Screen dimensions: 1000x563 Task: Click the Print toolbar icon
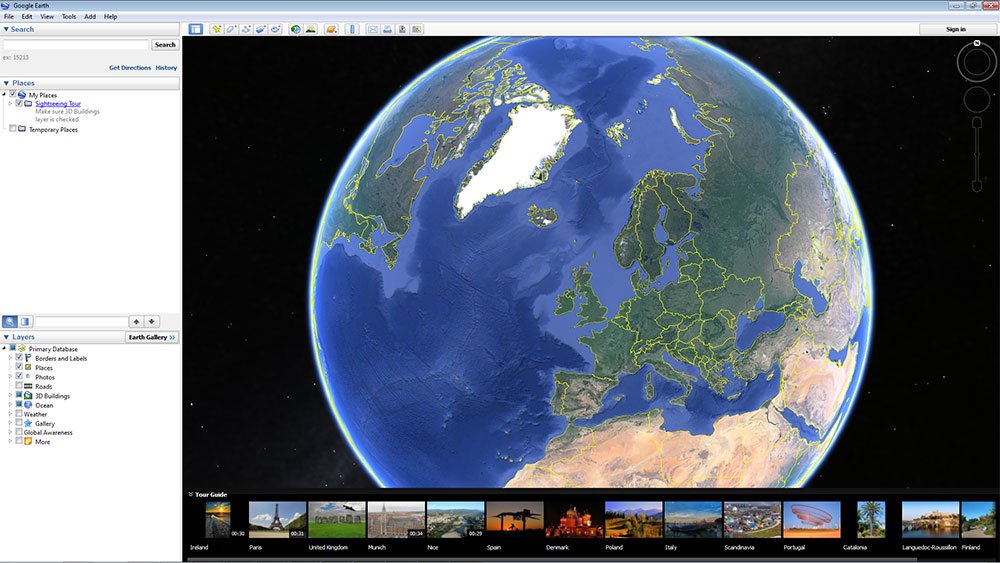coord(387,29)
